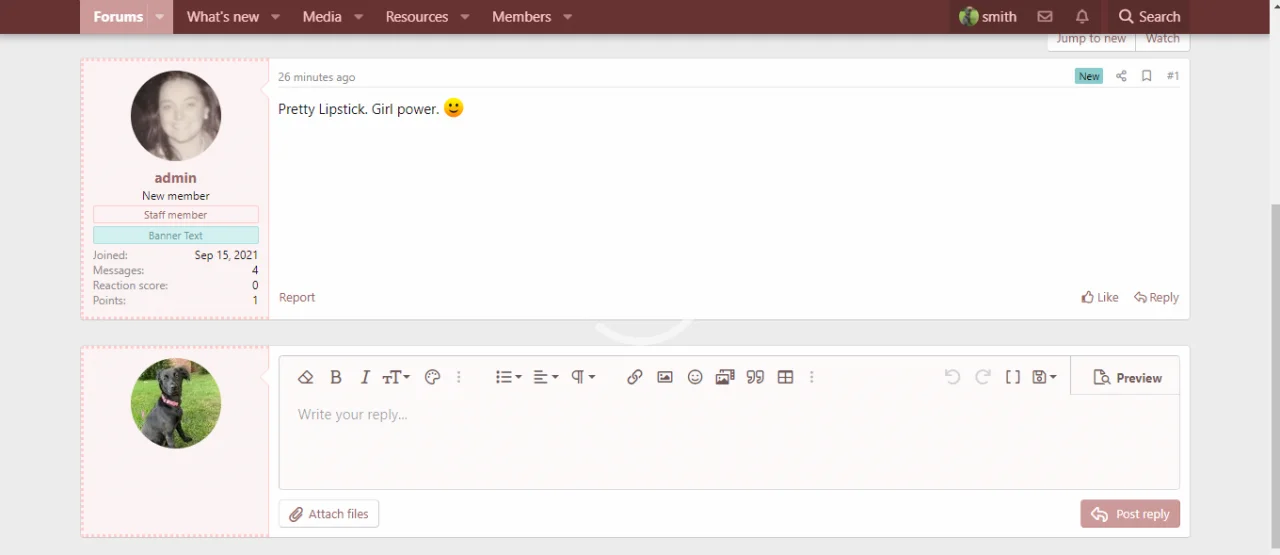Click the Insert link icon

634,377
